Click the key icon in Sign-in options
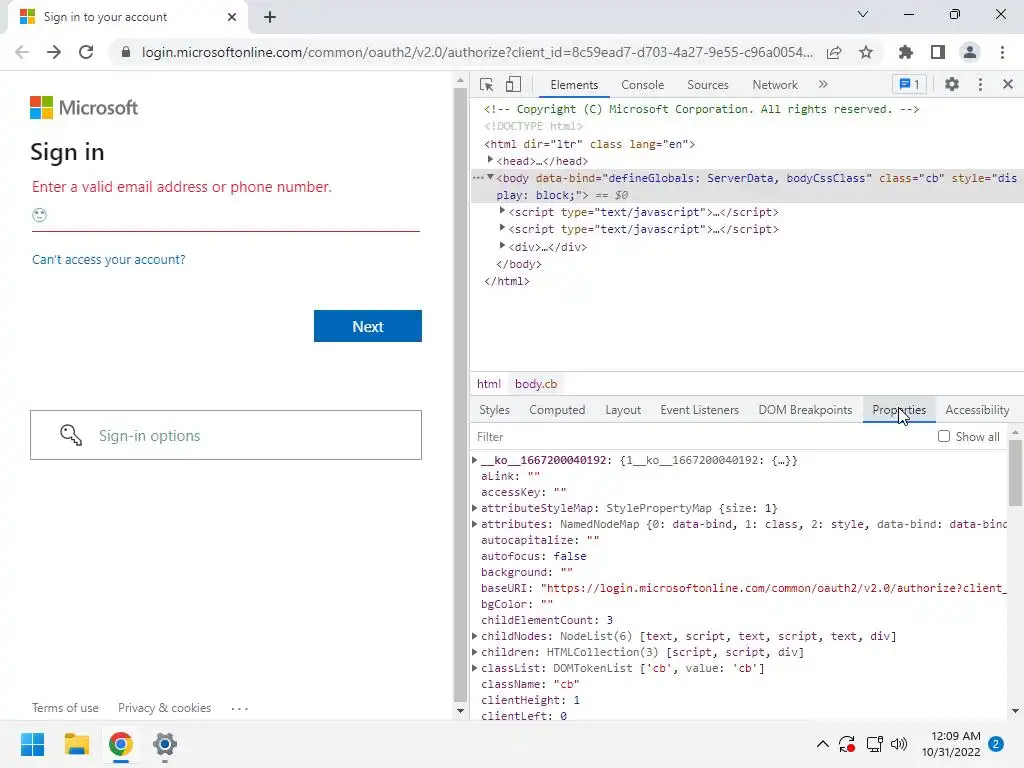The height and width of the screenshot is (768, 1024). [x=71, y=435]
